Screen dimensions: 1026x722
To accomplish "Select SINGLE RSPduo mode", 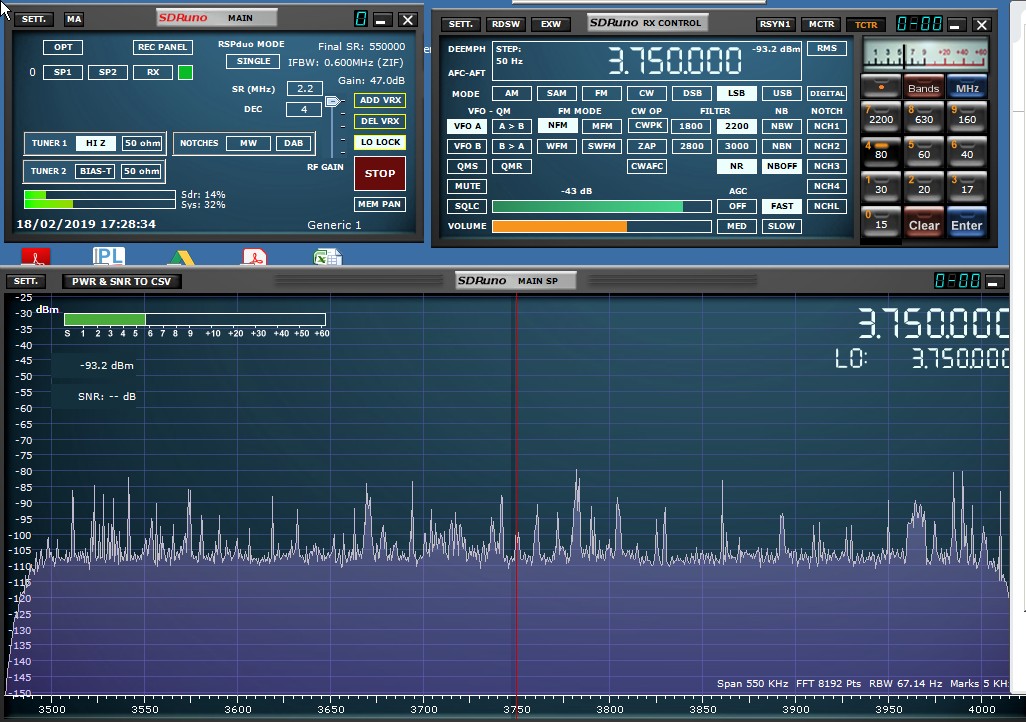I will click(253, 61).
